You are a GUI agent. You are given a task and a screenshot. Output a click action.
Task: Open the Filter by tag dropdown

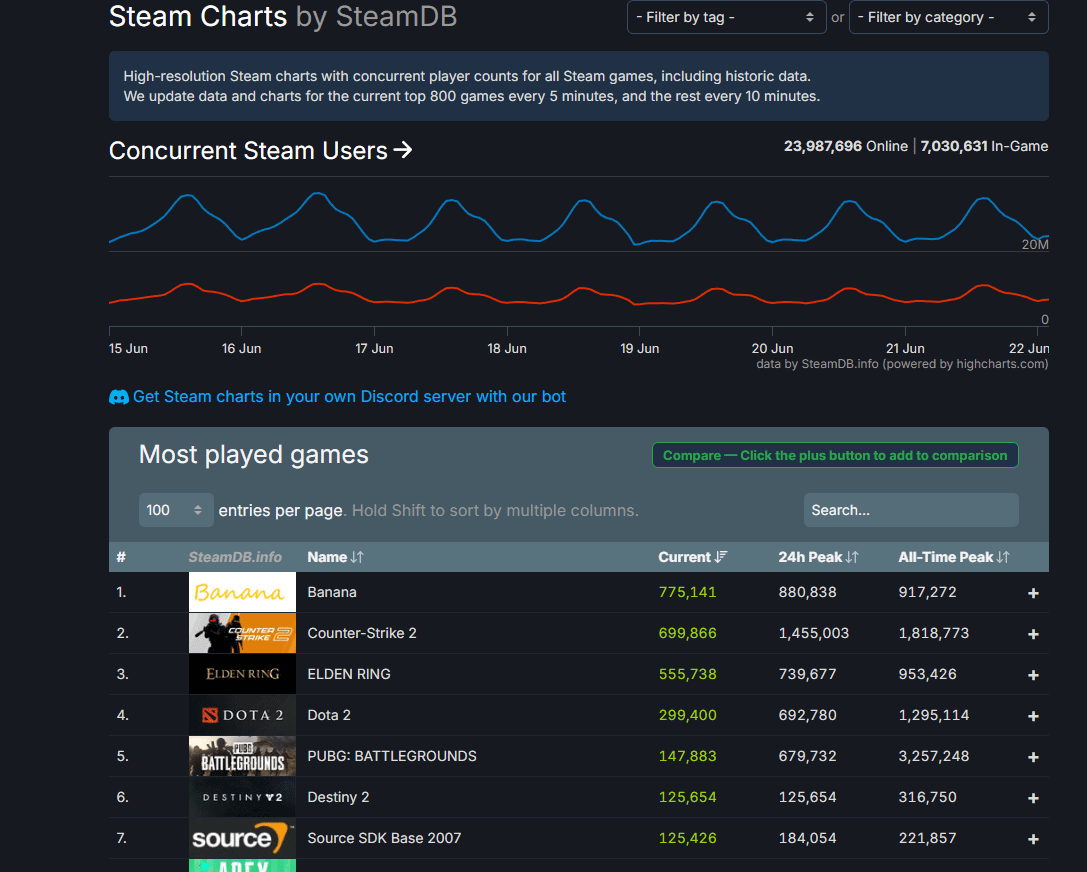point(725,17)
